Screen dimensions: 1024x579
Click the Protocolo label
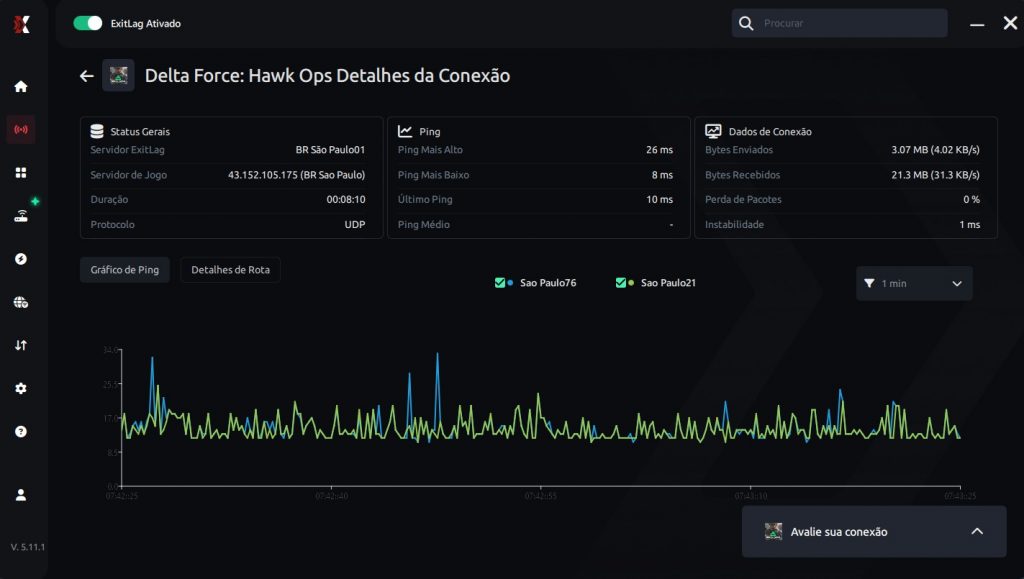coord(112,225)
